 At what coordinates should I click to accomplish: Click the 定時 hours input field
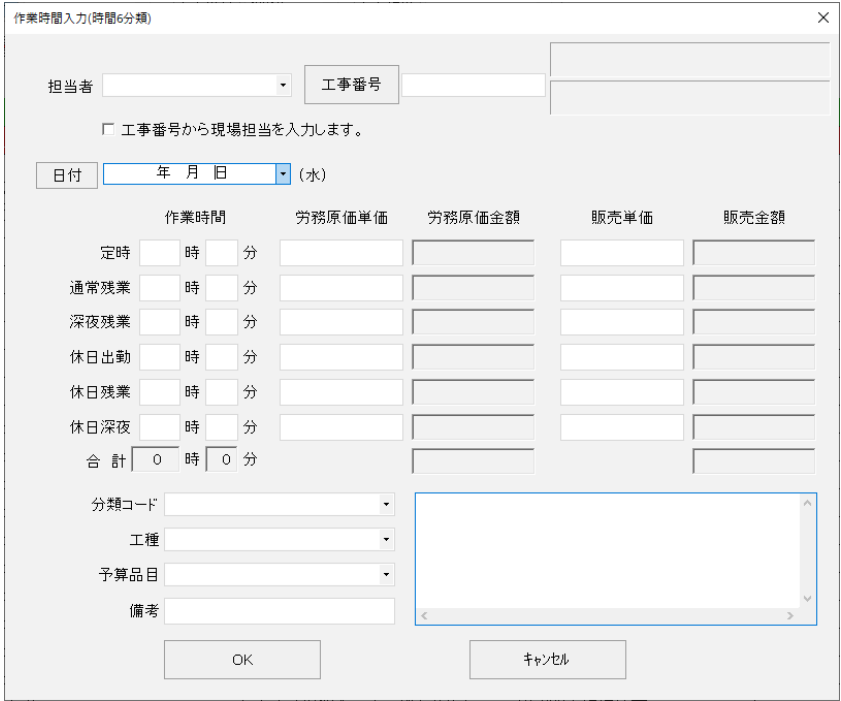(x=160, y=253)
